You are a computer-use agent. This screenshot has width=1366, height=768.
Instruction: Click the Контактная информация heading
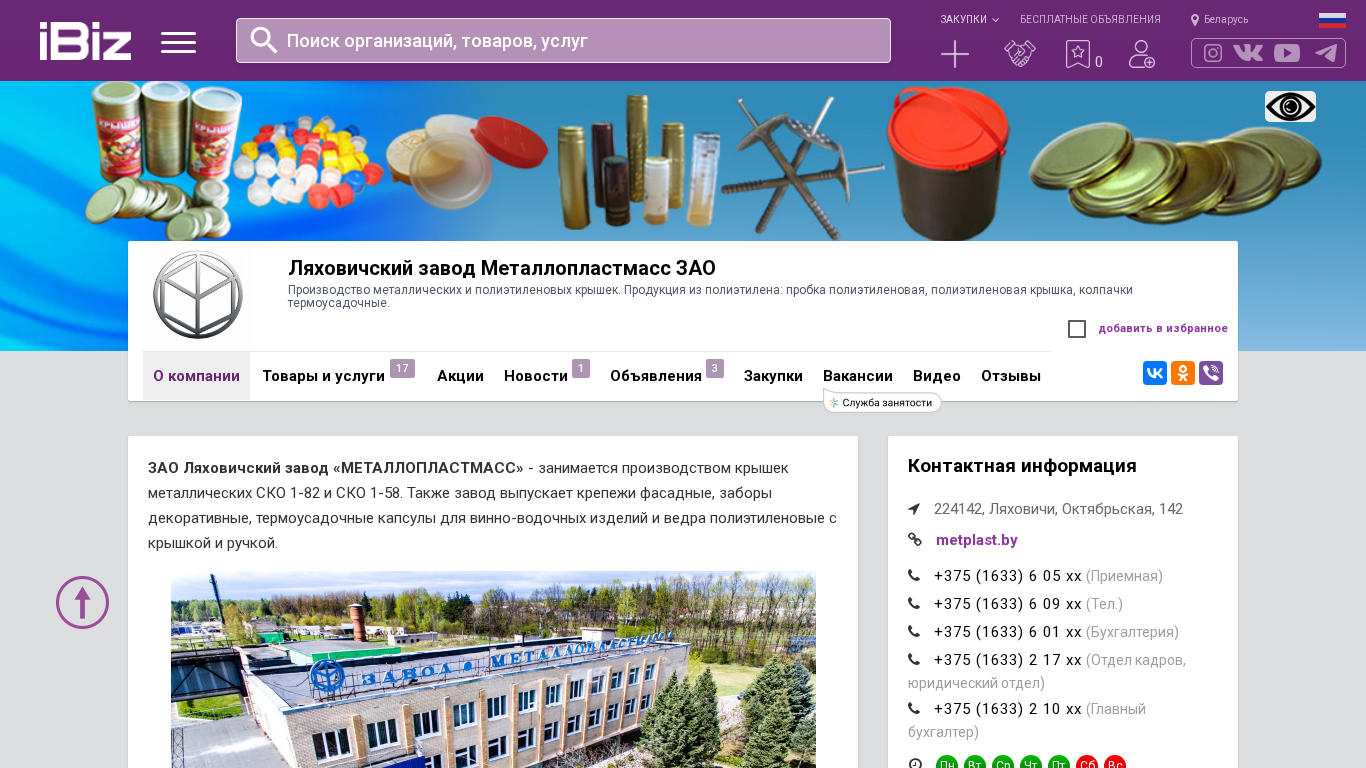coord(1022,466)
